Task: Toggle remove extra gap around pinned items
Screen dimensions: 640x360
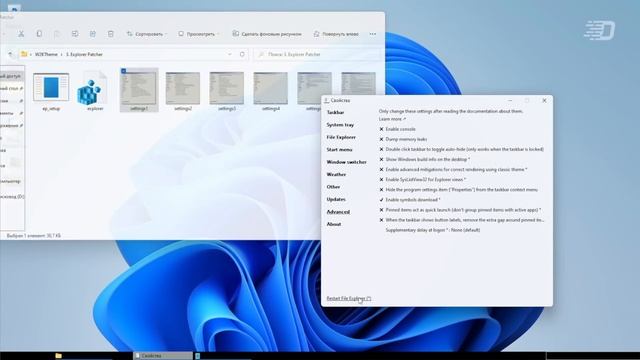Action: coord(462,220)
